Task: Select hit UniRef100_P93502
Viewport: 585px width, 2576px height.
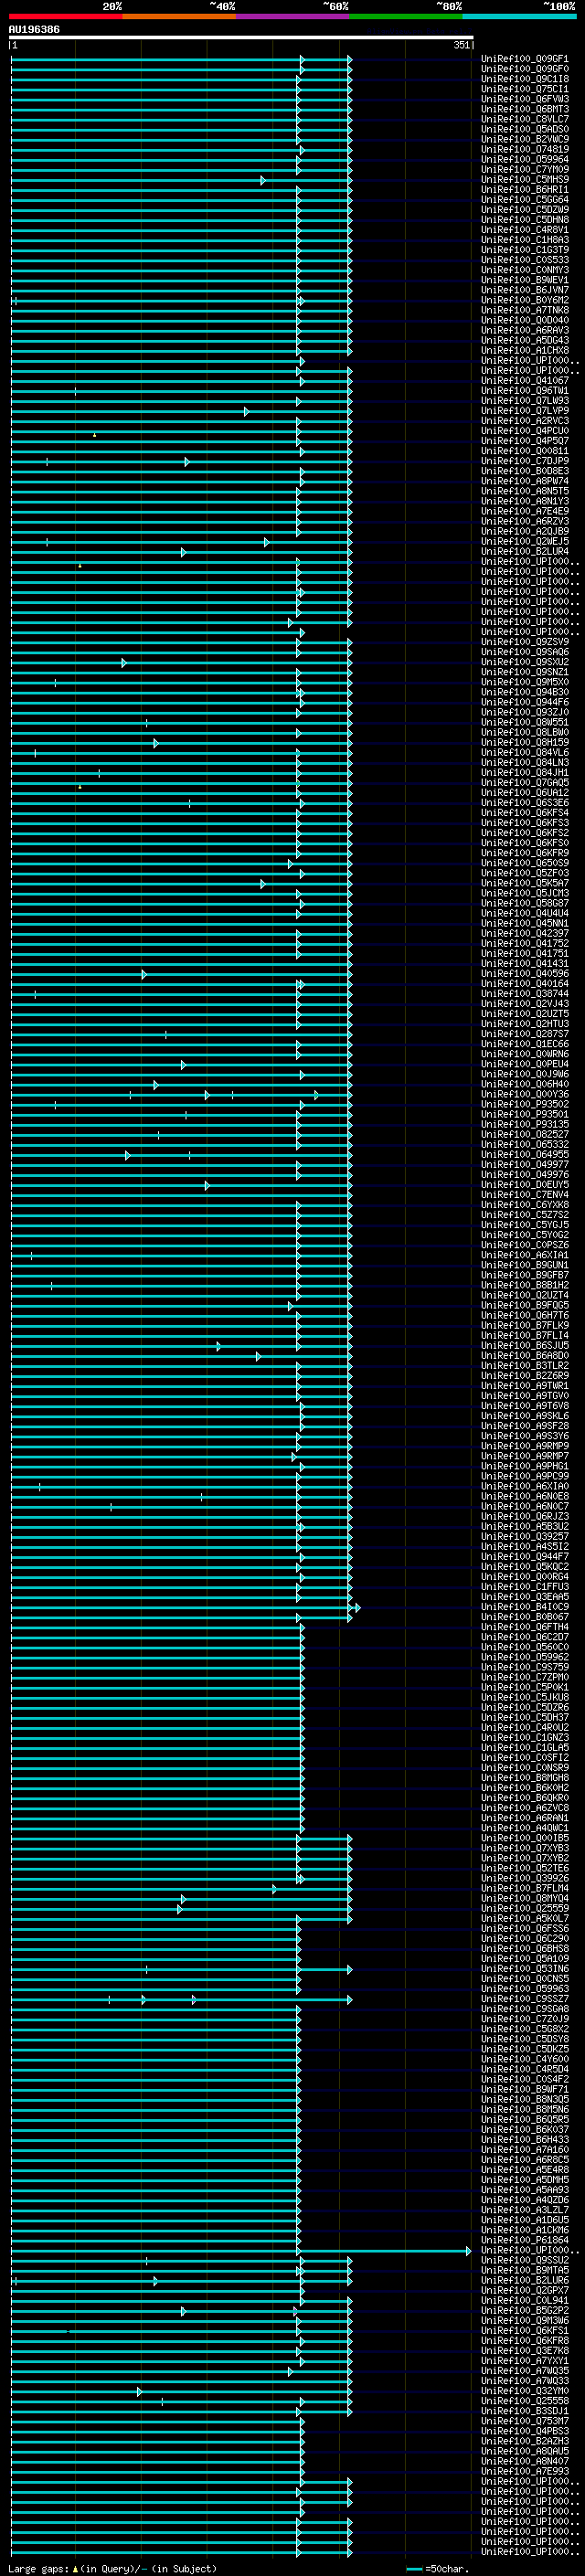Action: [525, 1104]
